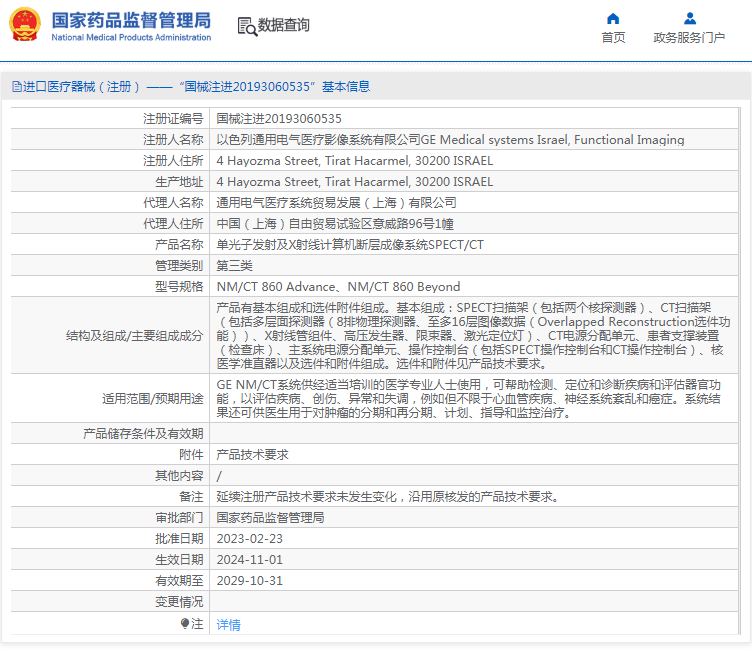
Task: Open the 详情 link in the 注 row
Action: pos(229,624)
